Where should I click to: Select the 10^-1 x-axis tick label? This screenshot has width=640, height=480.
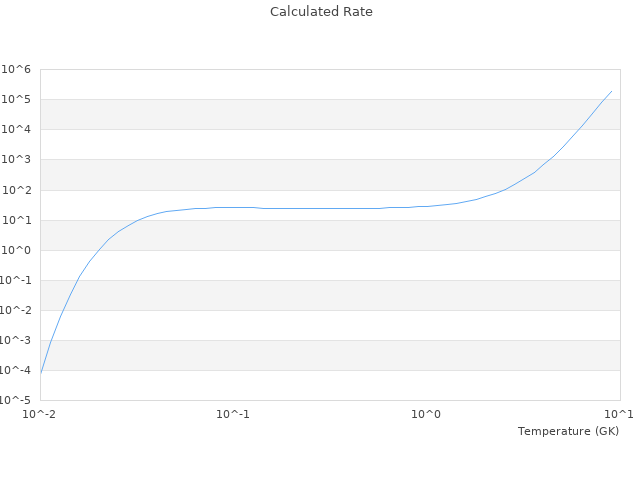(x=233, y=414)
